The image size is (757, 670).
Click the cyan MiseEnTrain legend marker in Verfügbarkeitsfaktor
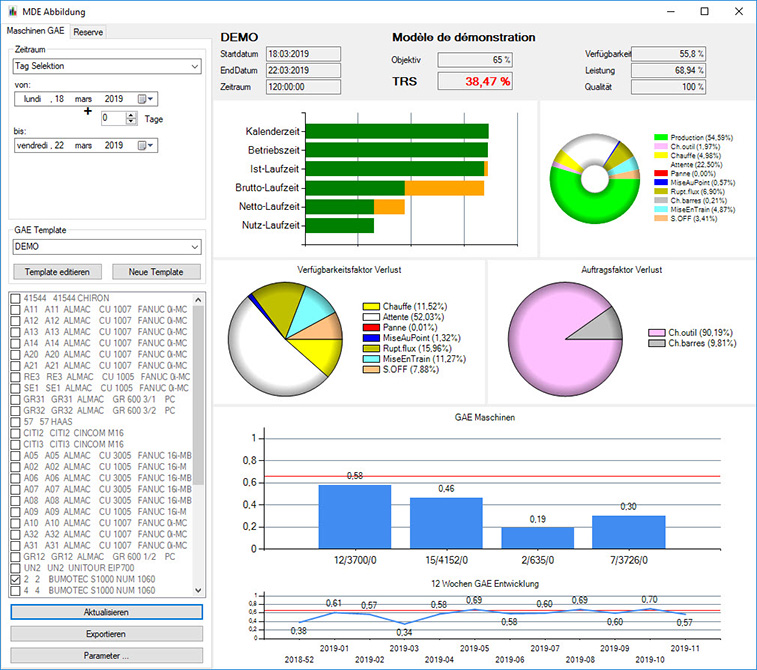click(x=371, y=361)
